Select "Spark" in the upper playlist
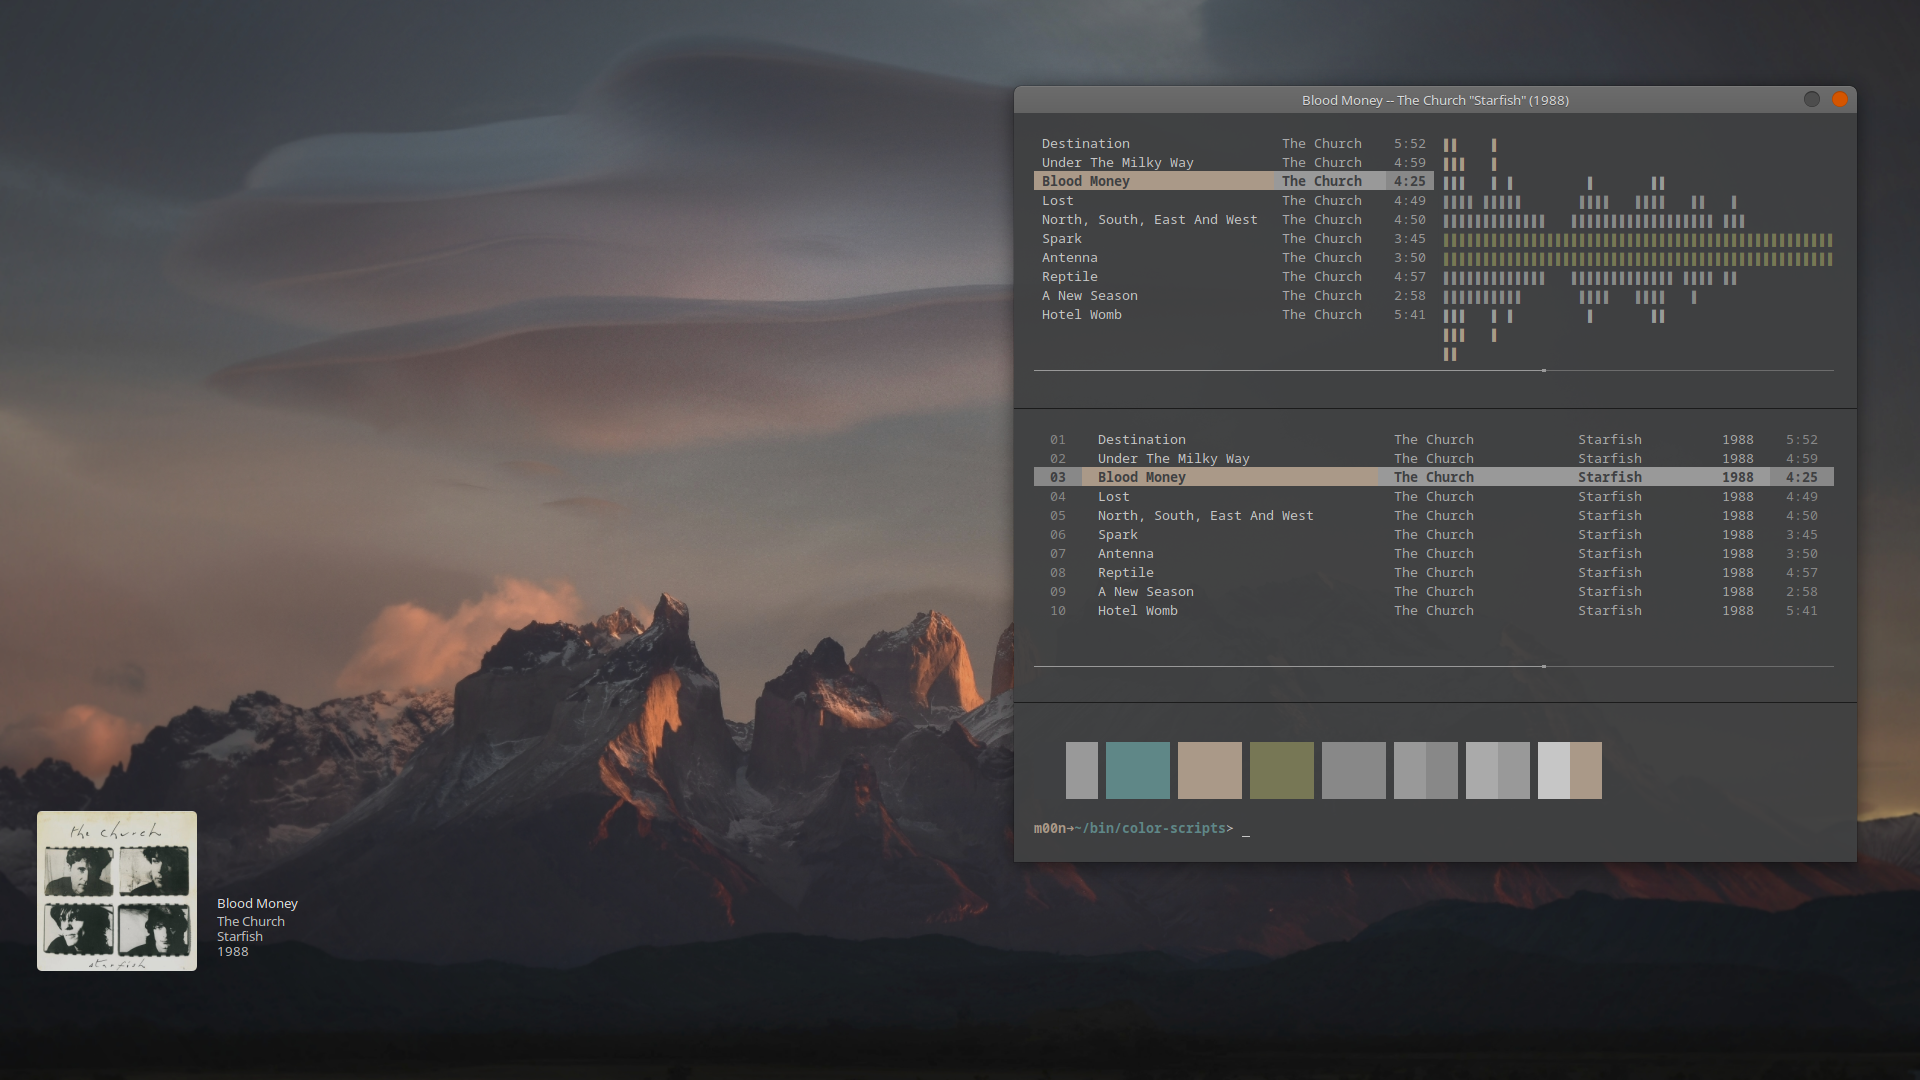 tap(1062, 239)
